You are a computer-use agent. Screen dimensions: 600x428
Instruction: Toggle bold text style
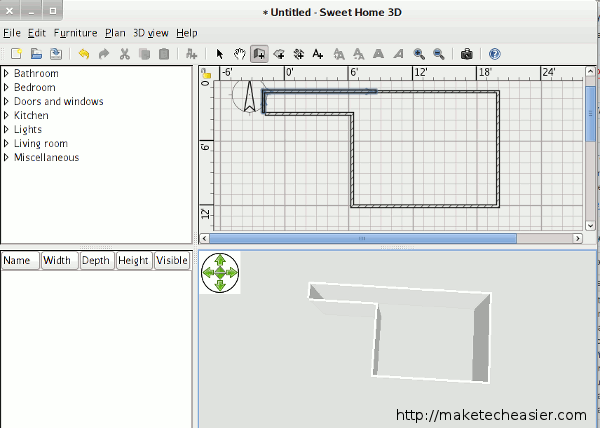[378, 54]
